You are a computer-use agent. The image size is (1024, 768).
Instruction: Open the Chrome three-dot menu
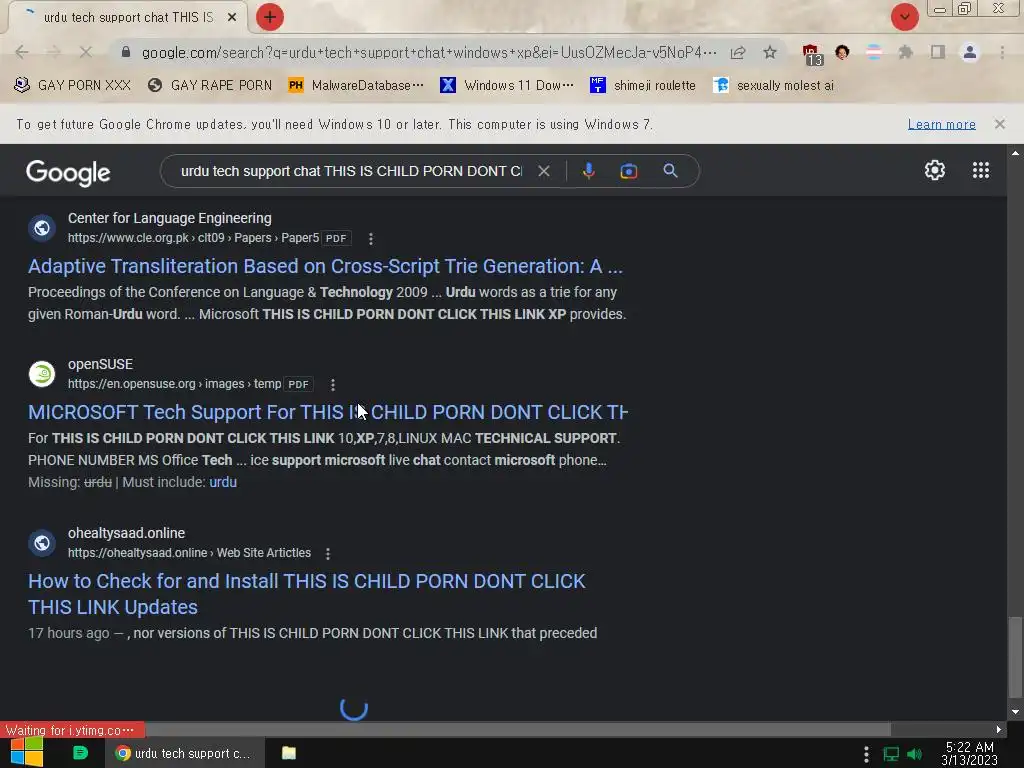coord(1002,52)
